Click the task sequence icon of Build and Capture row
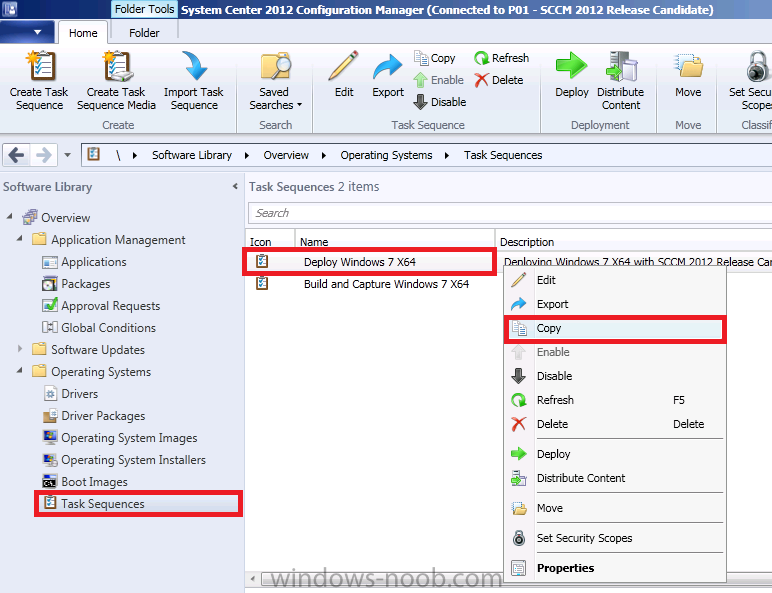 pos(262,284)
